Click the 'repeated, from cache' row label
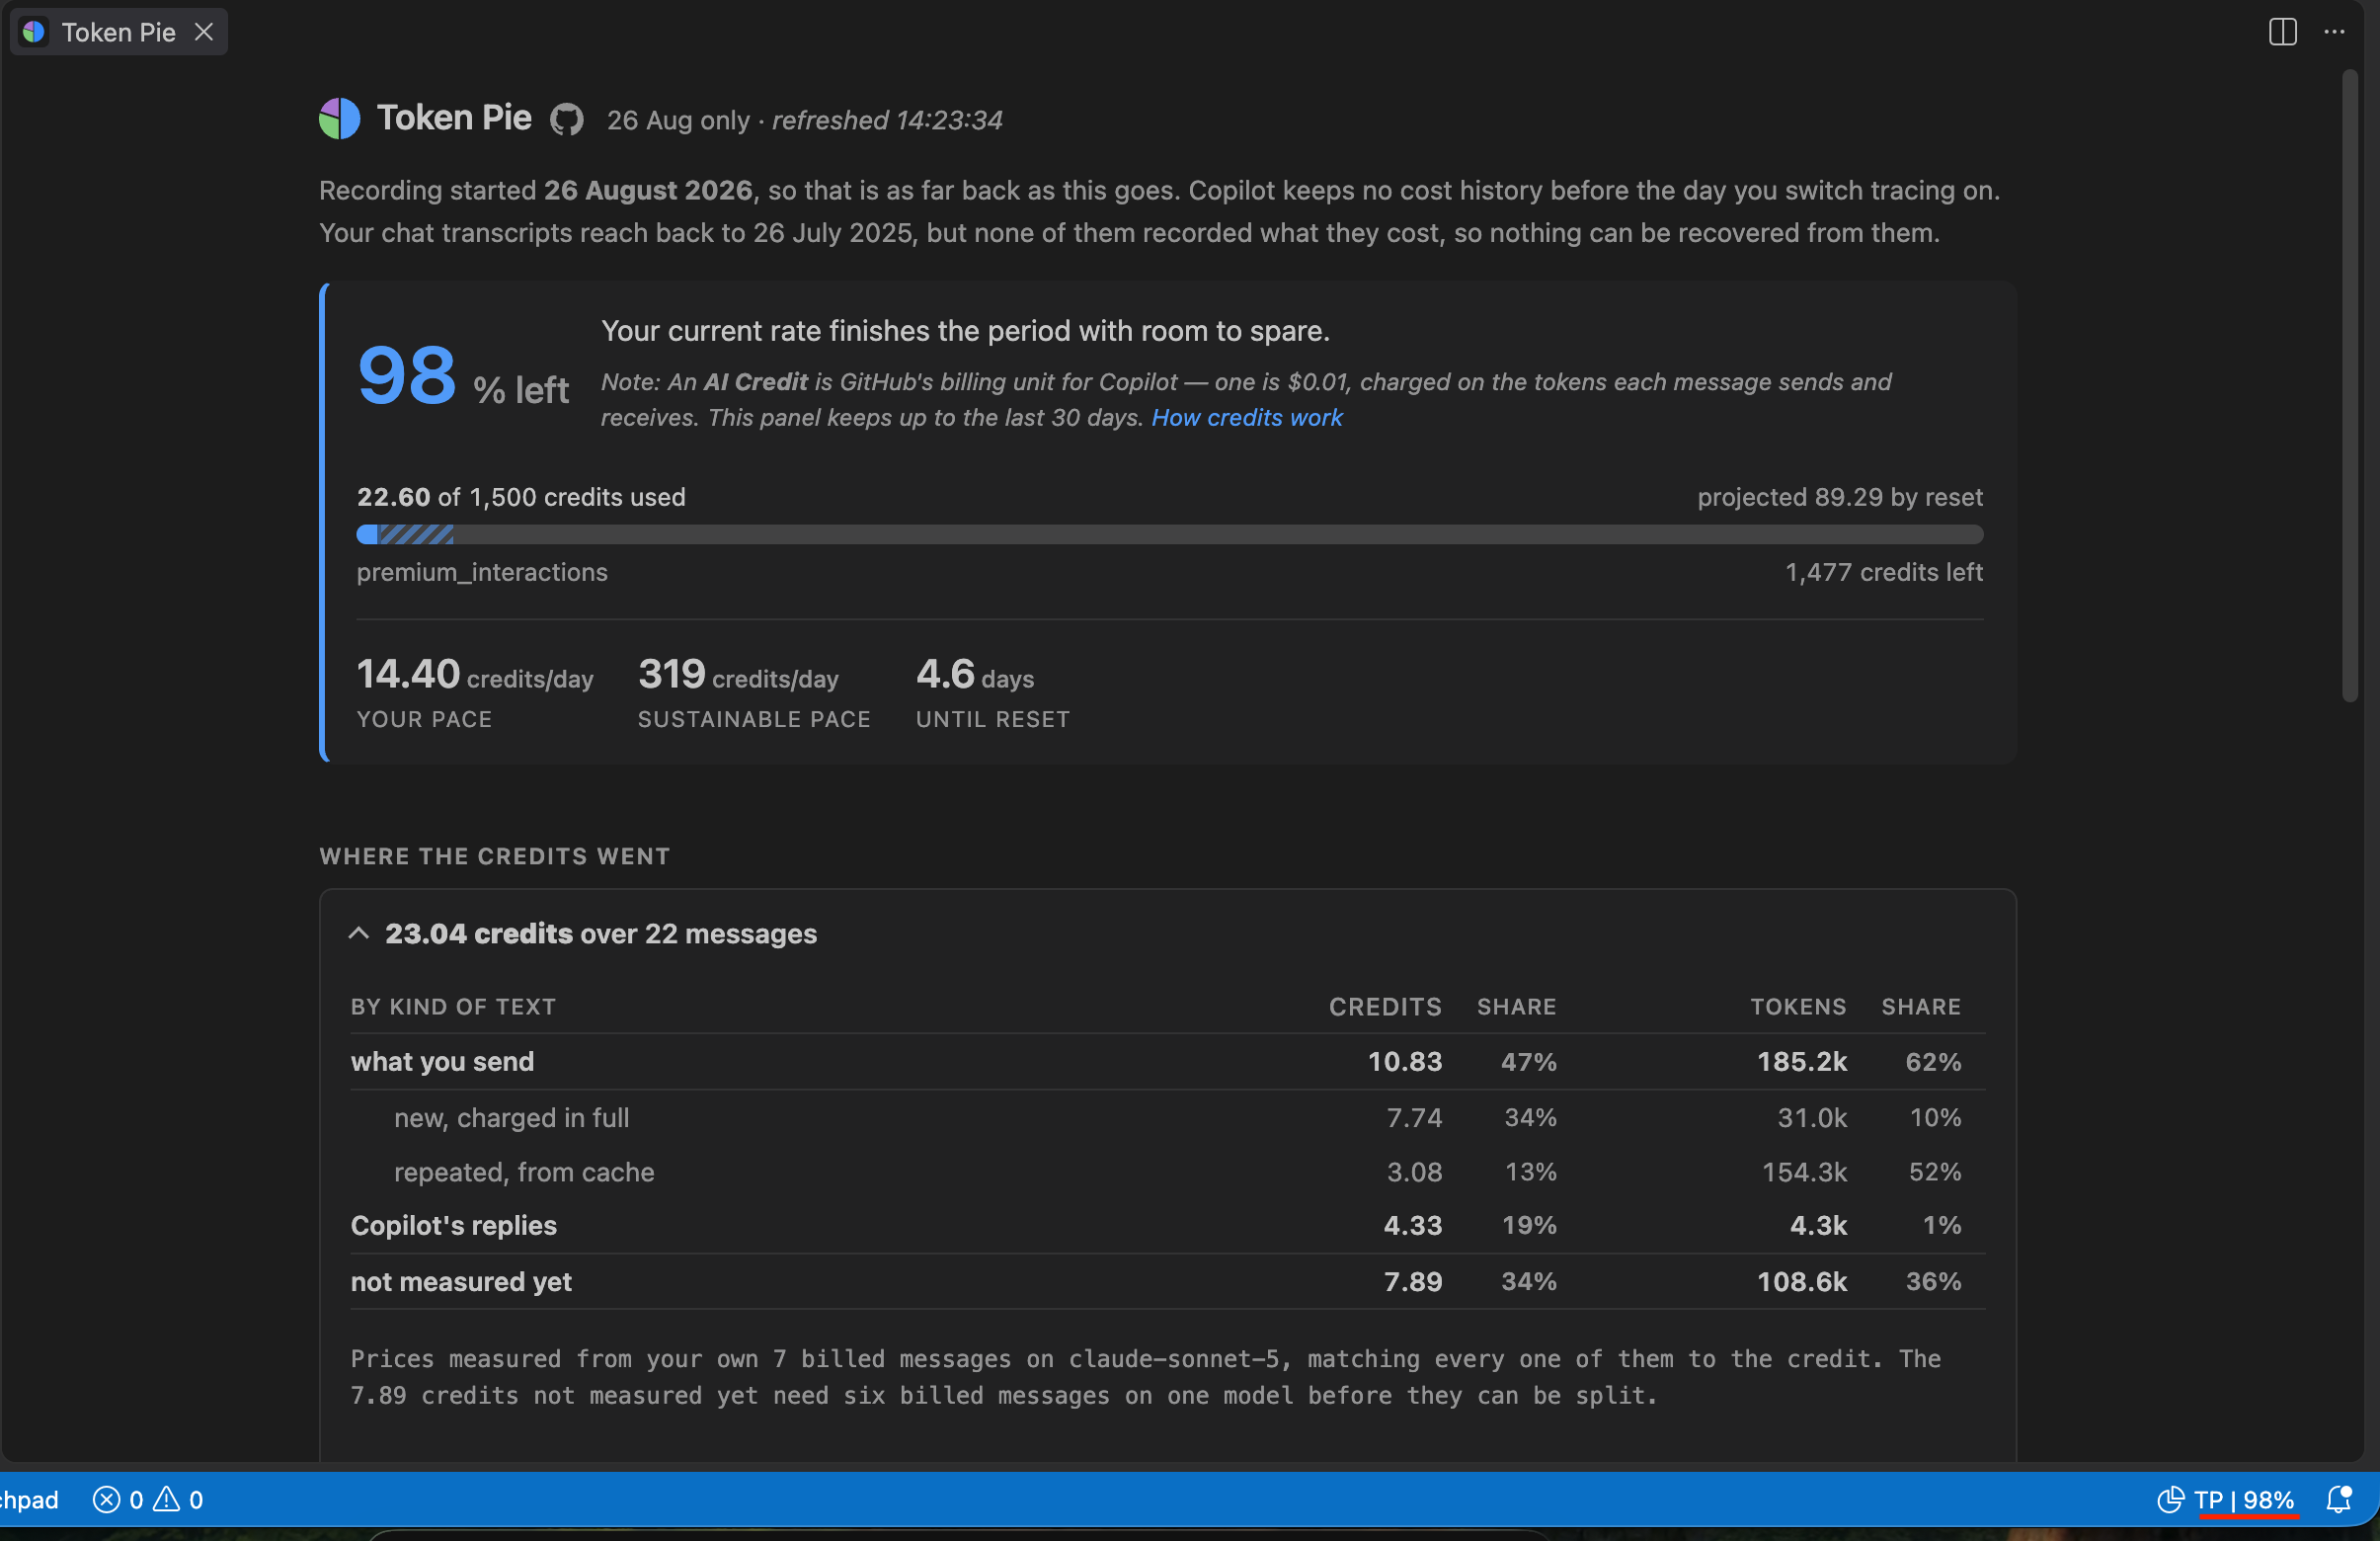 [524, 1172]
